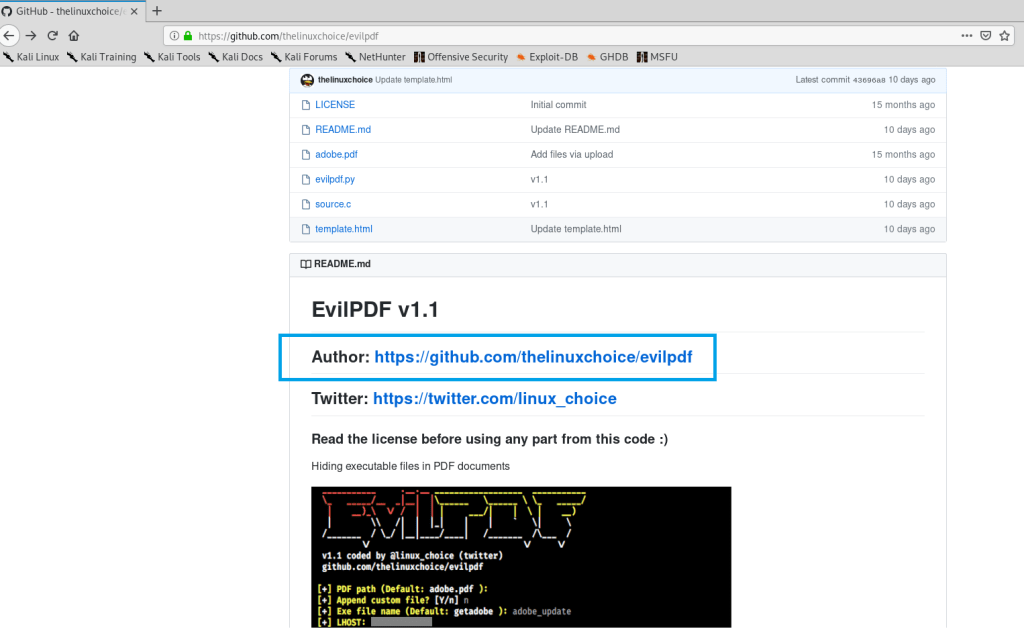The image size is (1024, 631).
Task: Open the GHDB bookmark
Action: (x=607, y=57)
